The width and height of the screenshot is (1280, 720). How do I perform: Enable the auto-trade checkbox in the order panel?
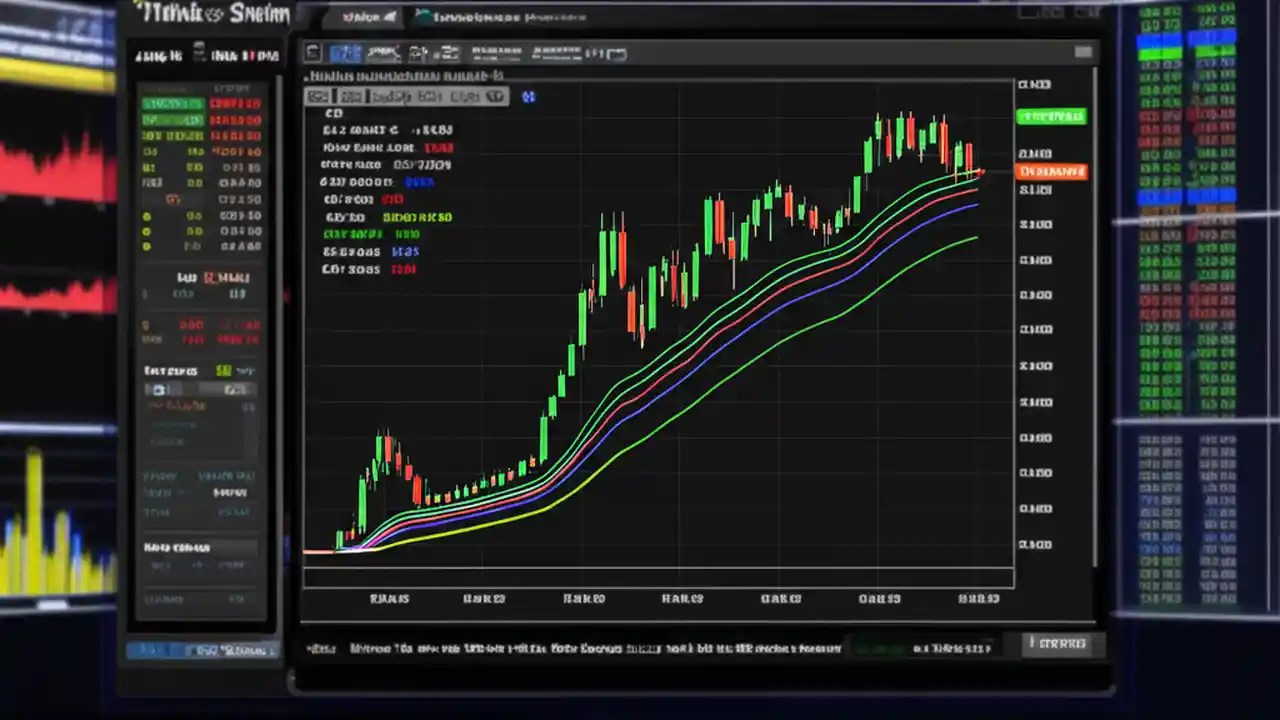(158, 390)
